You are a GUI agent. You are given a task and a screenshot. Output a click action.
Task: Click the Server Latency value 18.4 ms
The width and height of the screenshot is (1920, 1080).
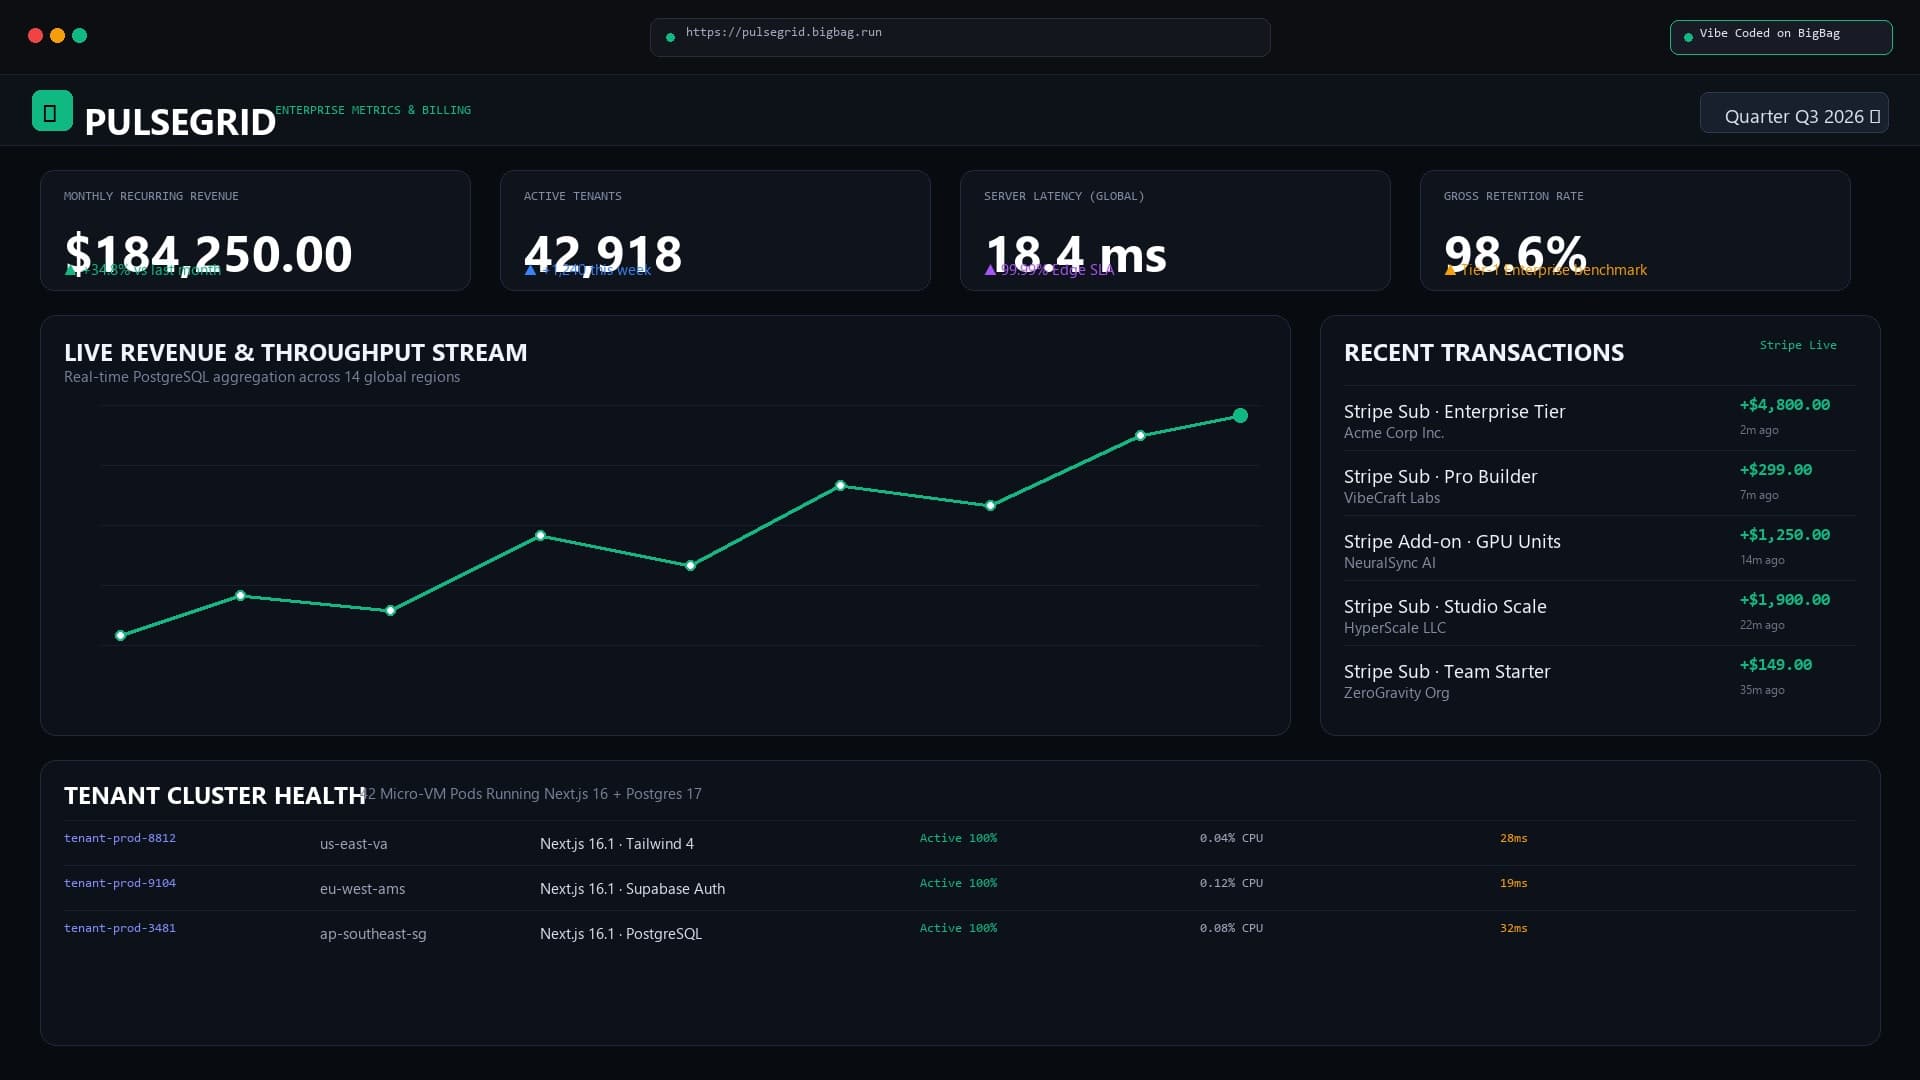1075,254
